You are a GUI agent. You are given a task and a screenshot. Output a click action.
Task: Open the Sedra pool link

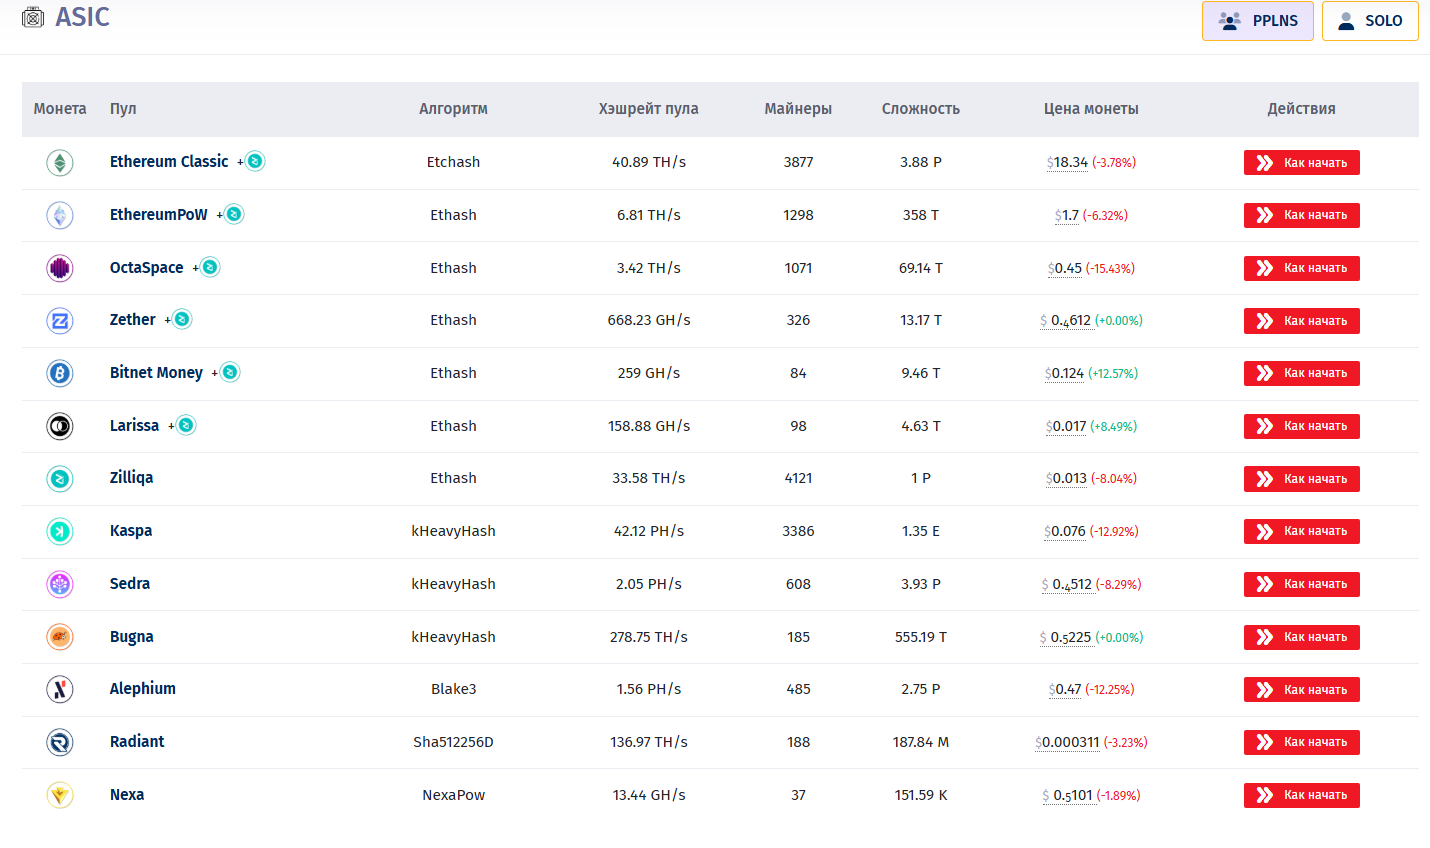point(130,583)
